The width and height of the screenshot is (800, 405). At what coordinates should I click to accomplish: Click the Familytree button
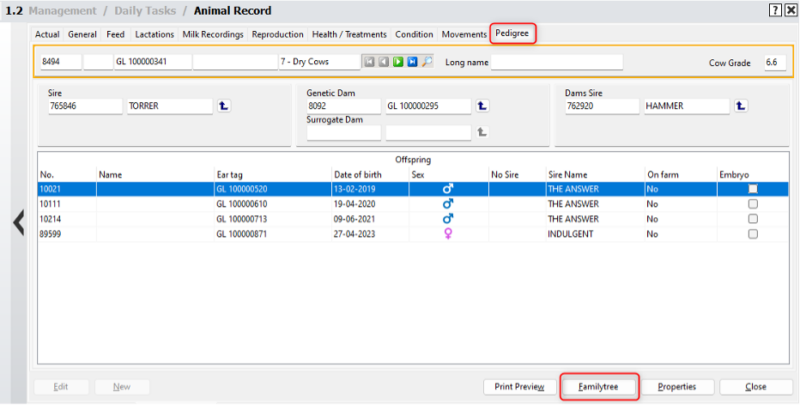[598, 386]
